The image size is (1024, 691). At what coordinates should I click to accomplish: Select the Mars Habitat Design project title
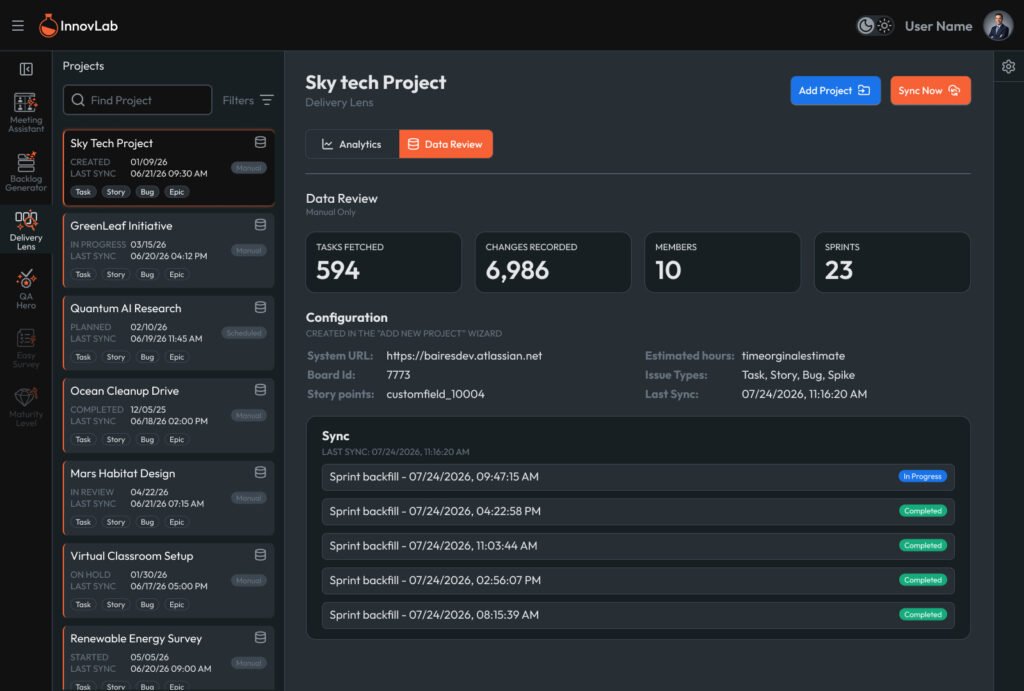(x=123, y=474)
